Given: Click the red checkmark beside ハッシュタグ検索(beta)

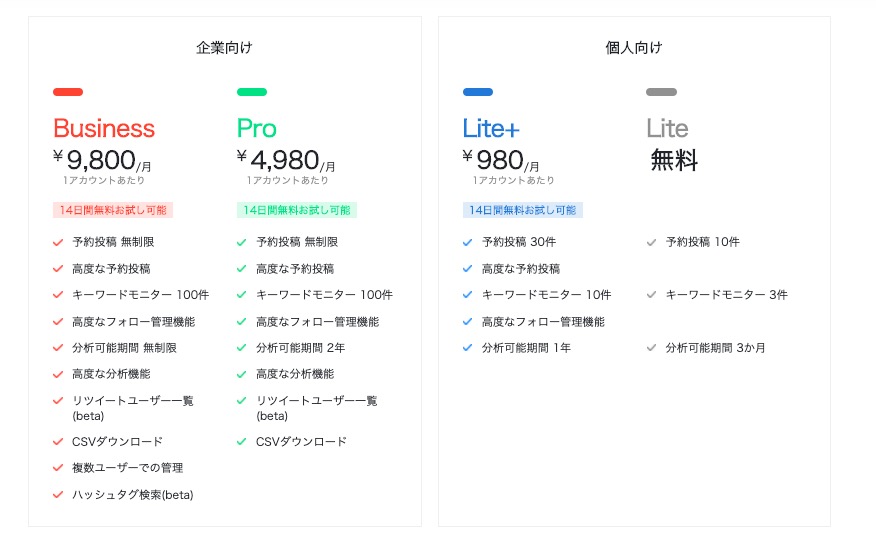Looking at the screenshot, I should 58,495.
